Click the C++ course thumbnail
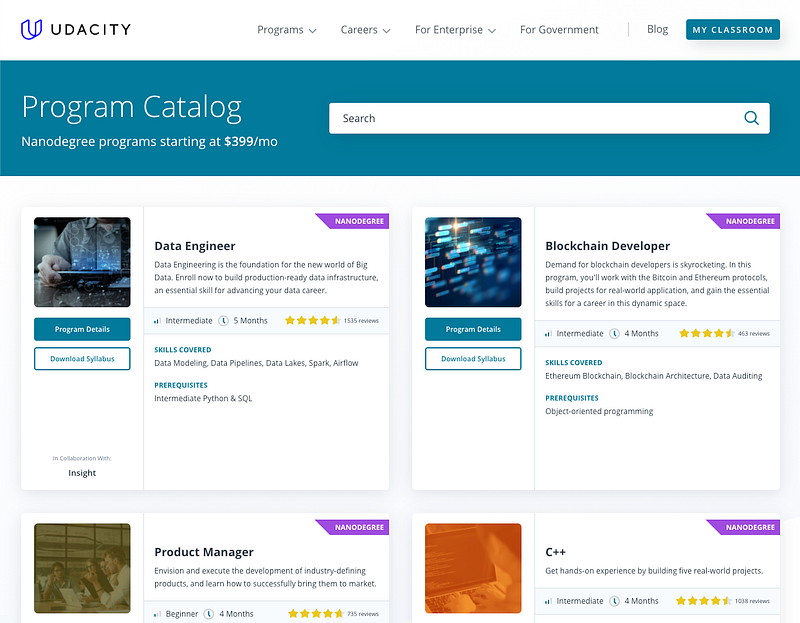800x623 pixels. 473,568
